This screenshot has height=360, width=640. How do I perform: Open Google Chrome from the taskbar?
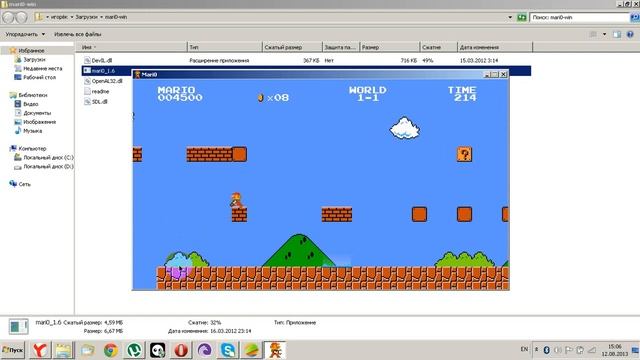click(x=110, y=350)
